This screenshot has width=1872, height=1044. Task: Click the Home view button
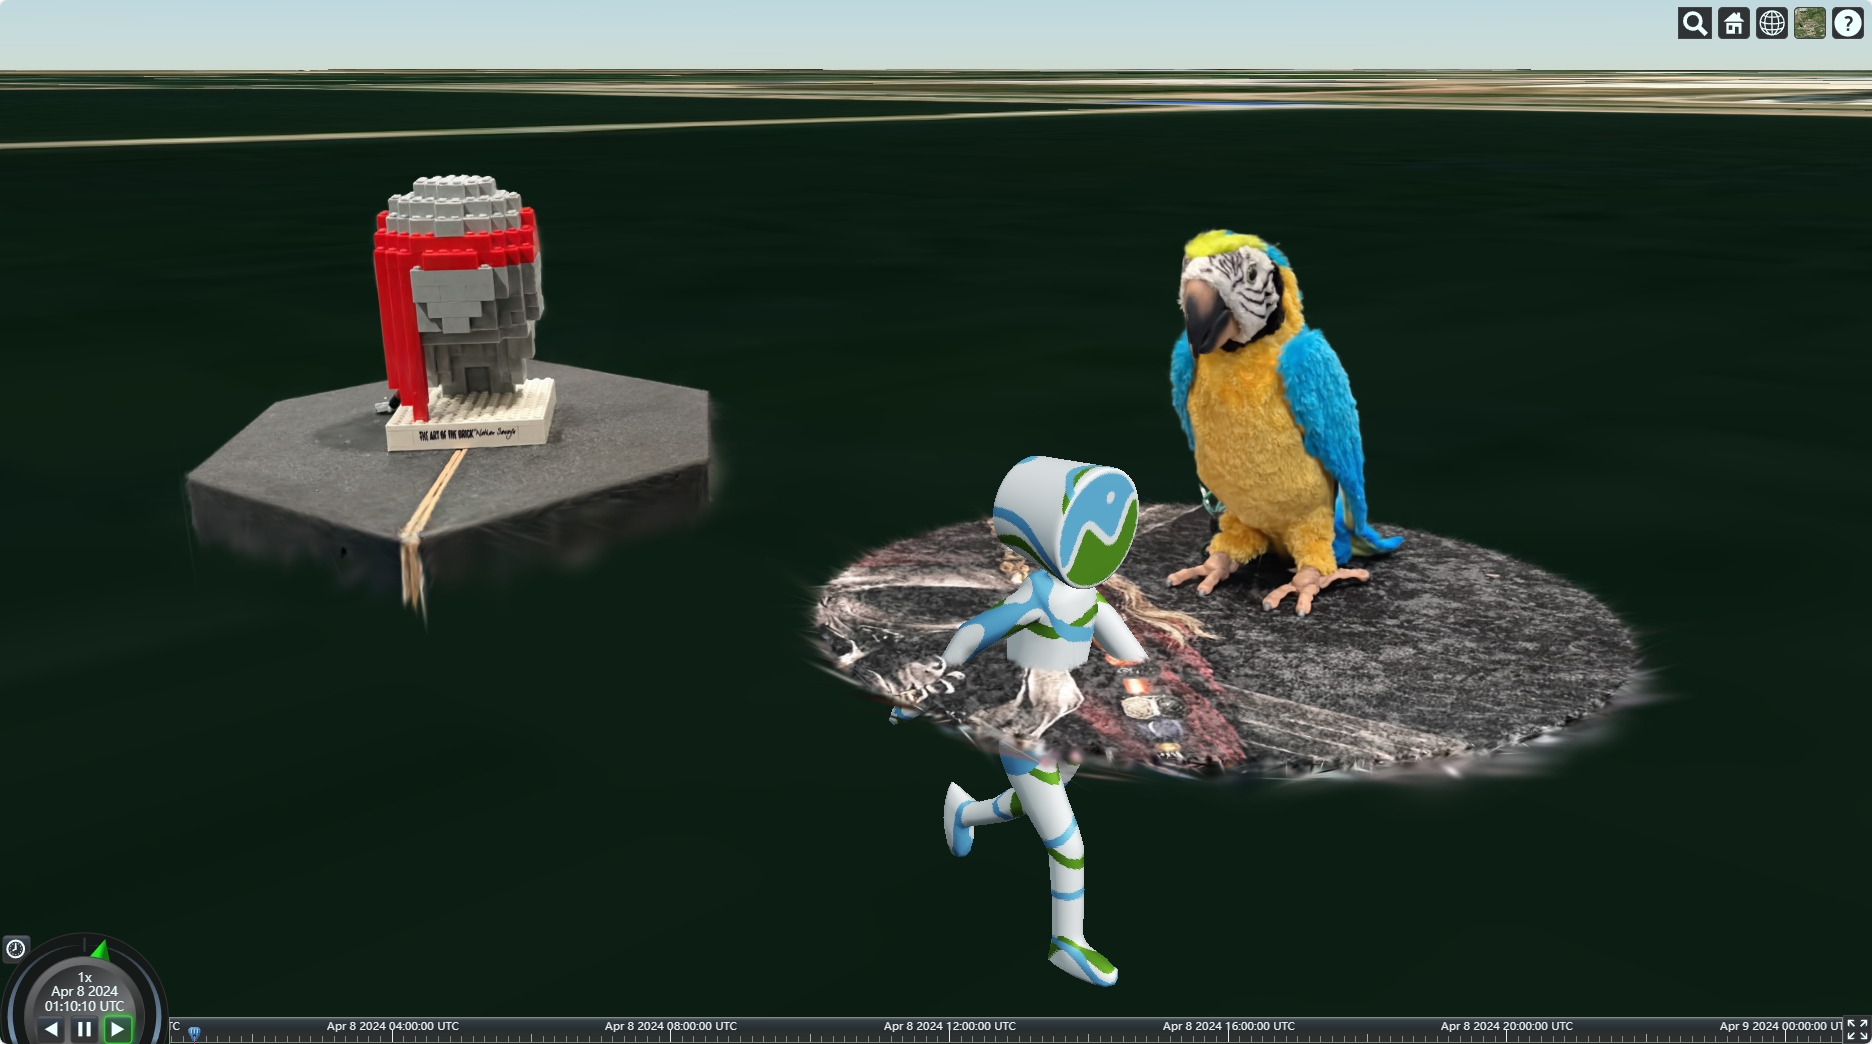1733,23
